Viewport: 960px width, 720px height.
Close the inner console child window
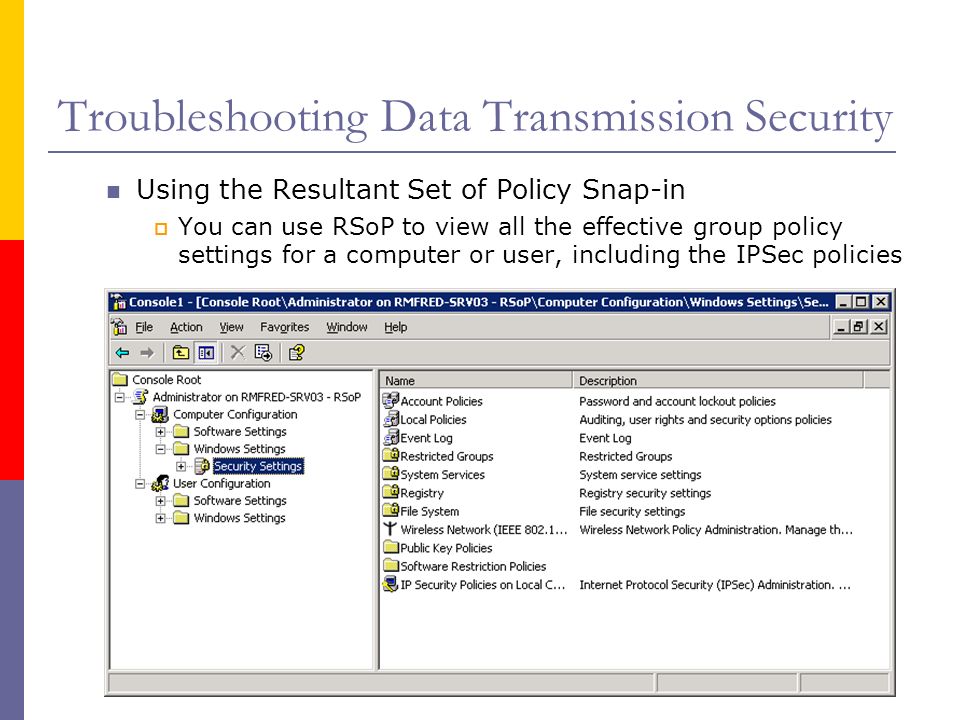click(x=879, y=327)
